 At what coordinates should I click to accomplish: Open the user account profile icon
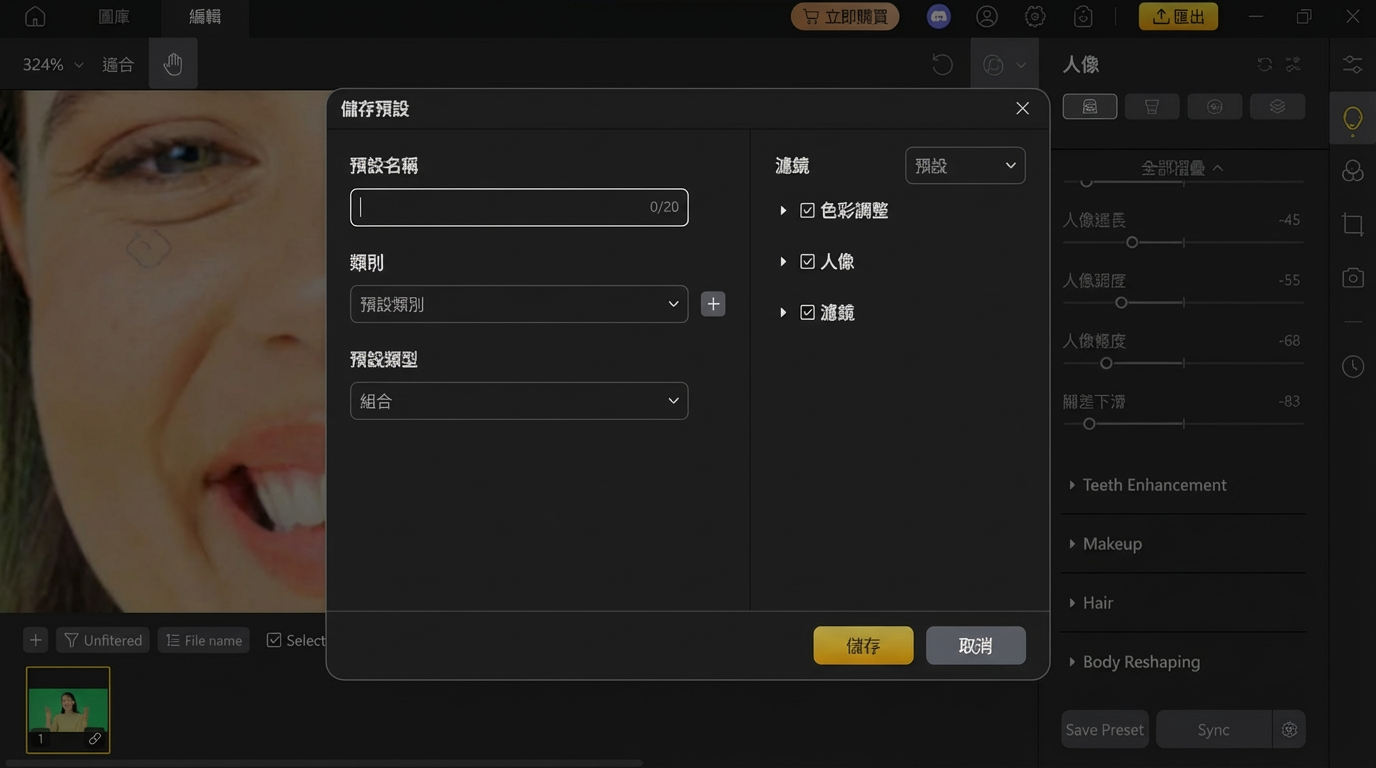987,17
